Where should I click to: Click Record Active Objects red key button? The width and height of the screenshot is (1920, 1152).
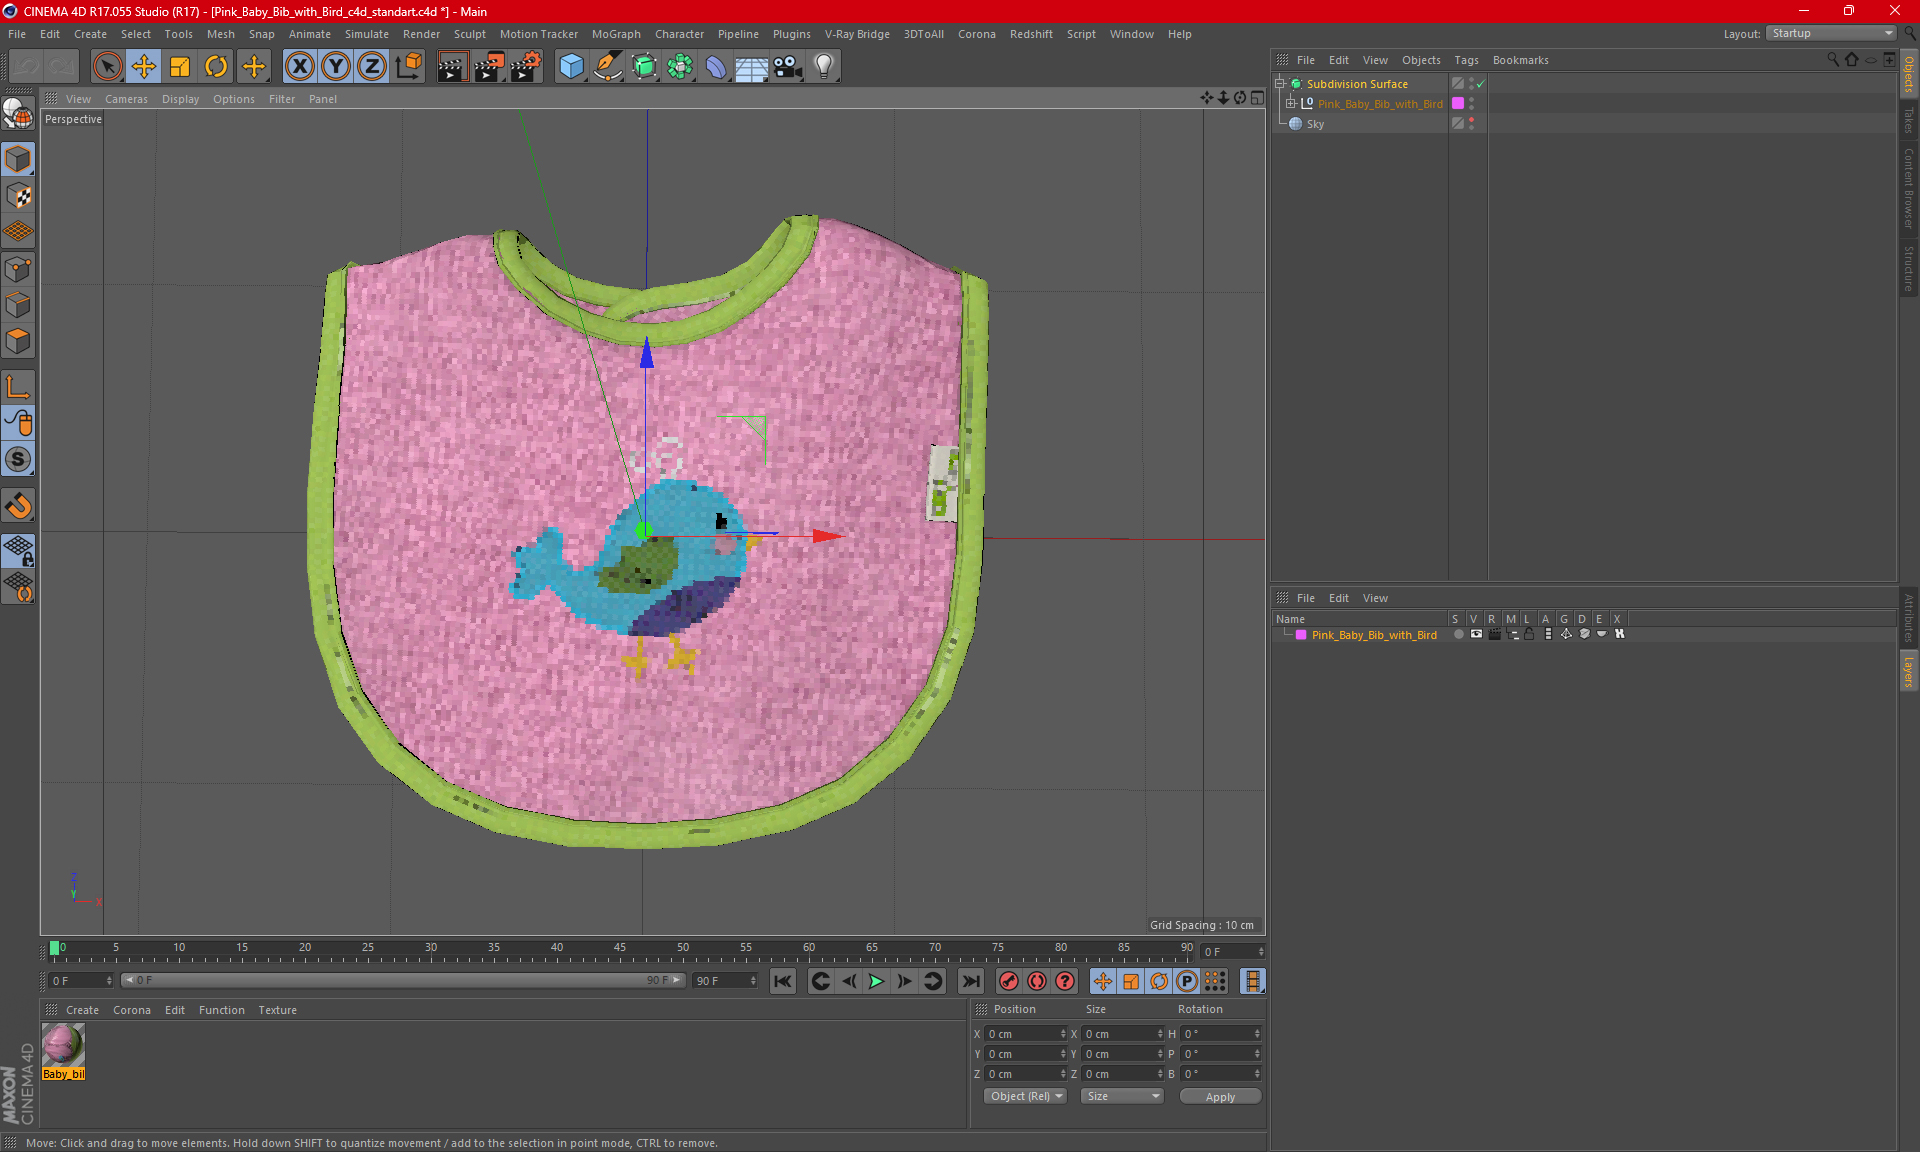(1009, 981)
